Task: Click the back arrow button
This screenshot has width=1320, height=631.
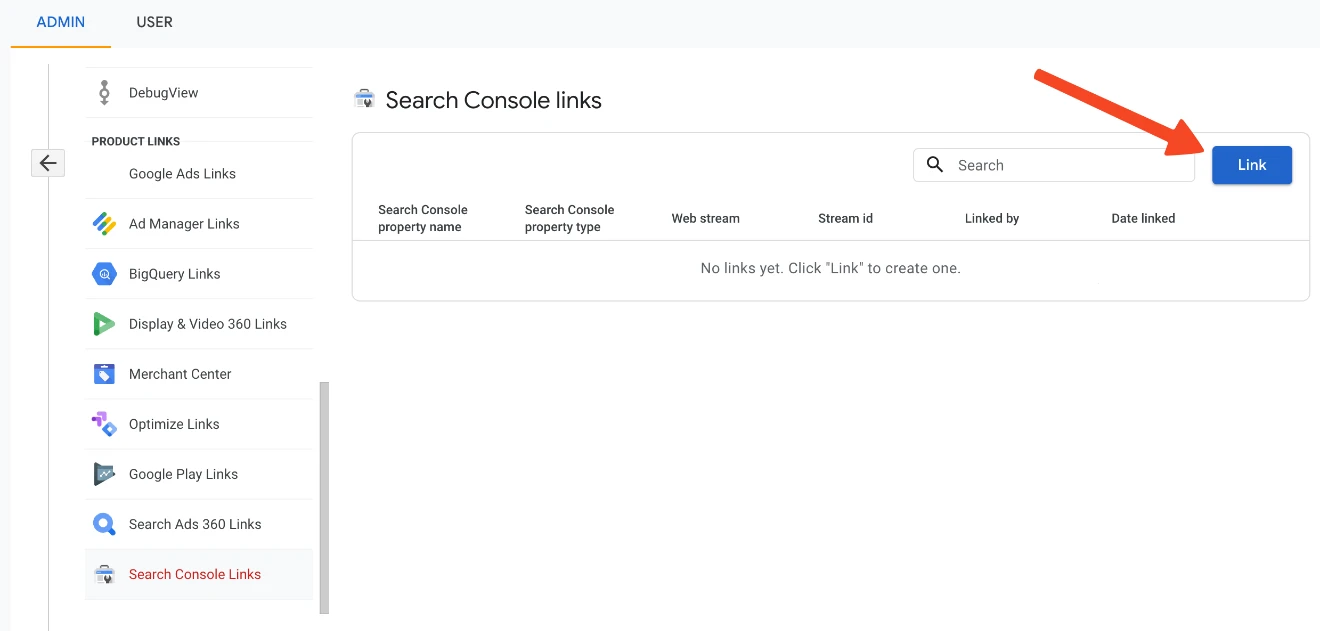Action: [48, 163]
